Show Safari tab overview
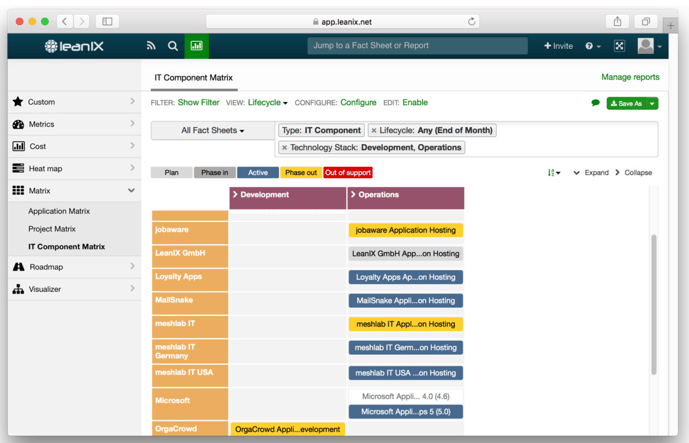This screenshot has height=443, width=689. [646, 21]
